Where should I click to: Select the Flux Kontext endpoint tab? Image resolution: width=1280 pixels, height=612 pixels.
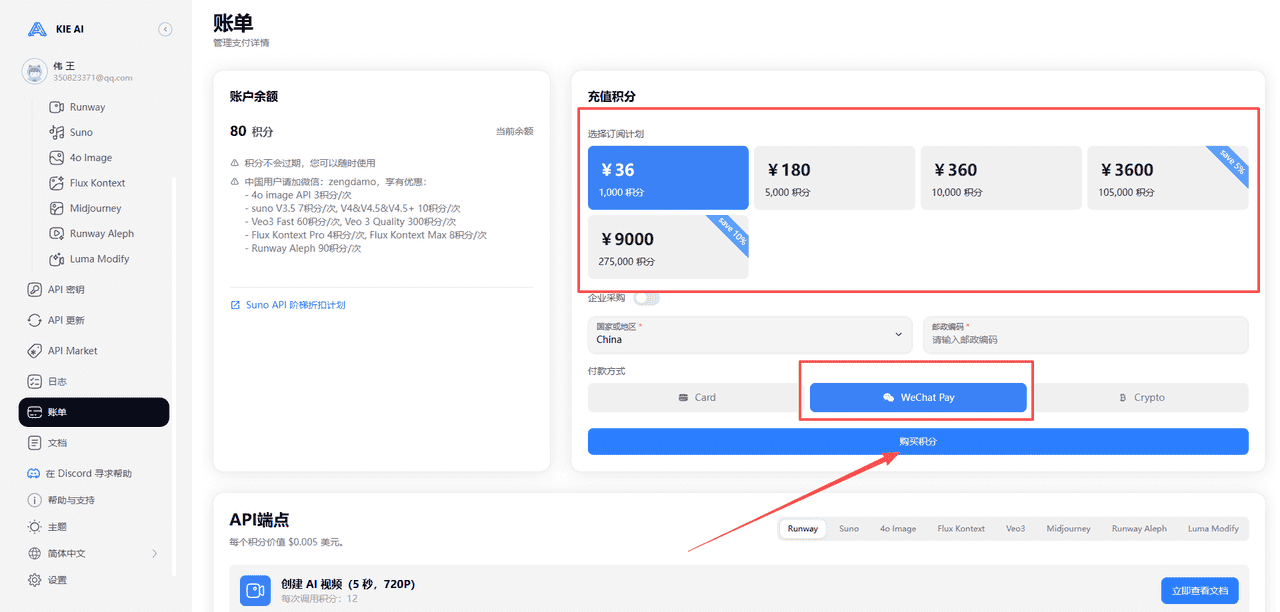tap(960, 529)
